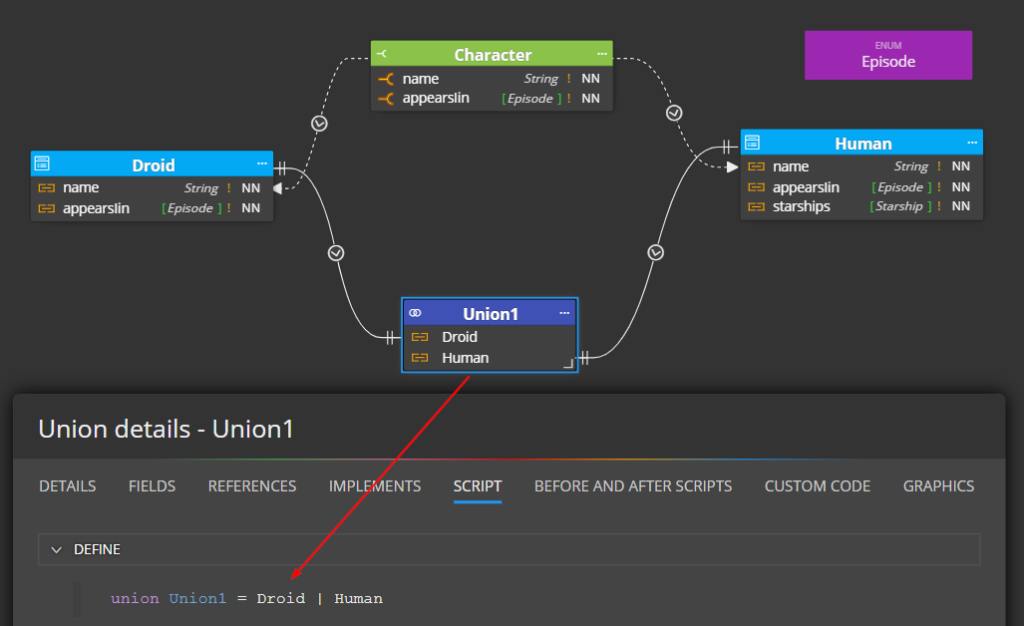Click the Droid appearsIin field icon
The image size is (1024, 626).
pos(46,208)
